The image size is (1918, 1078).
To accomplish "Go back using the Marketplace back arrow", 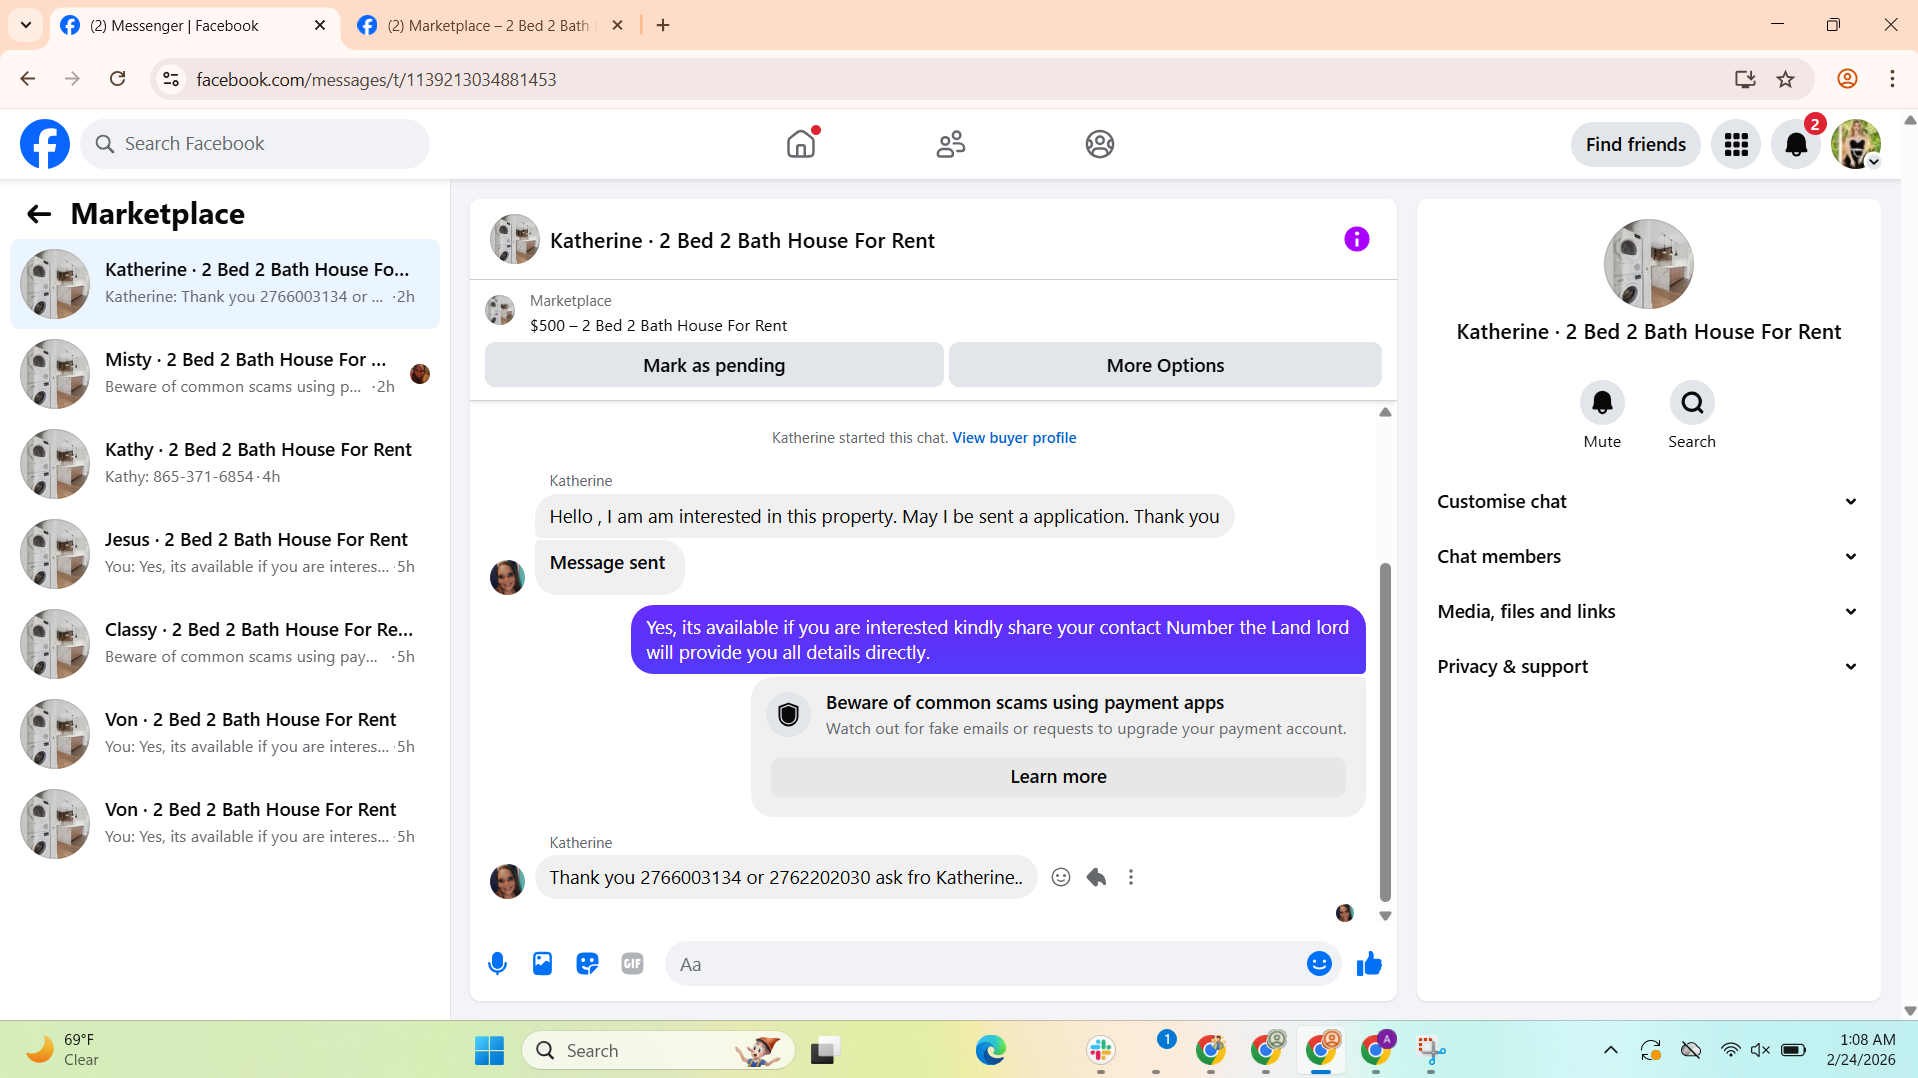I will coord(39,213).
